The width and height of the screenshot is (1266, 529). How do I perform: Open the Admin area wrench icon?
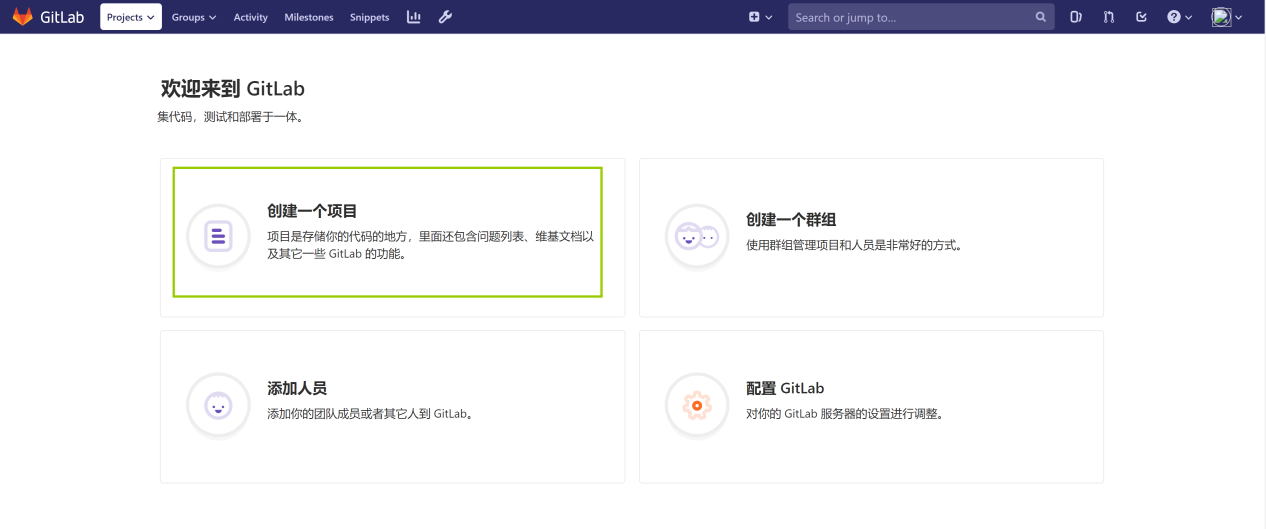pos(446,17)
